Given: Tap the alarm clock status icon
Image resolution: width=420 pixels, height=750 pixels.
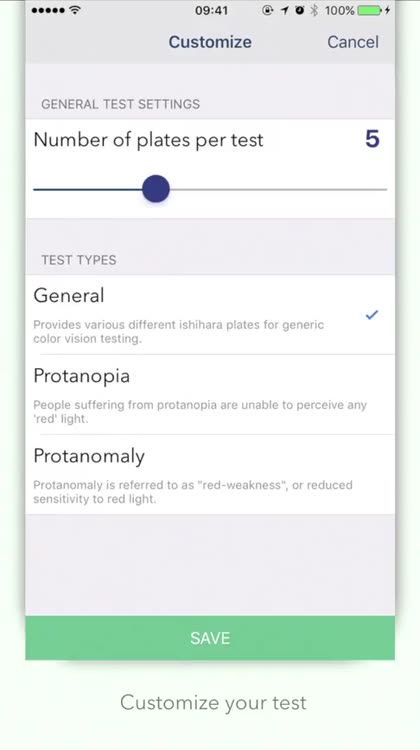Looking at the screenshot, I should (299, 10).
